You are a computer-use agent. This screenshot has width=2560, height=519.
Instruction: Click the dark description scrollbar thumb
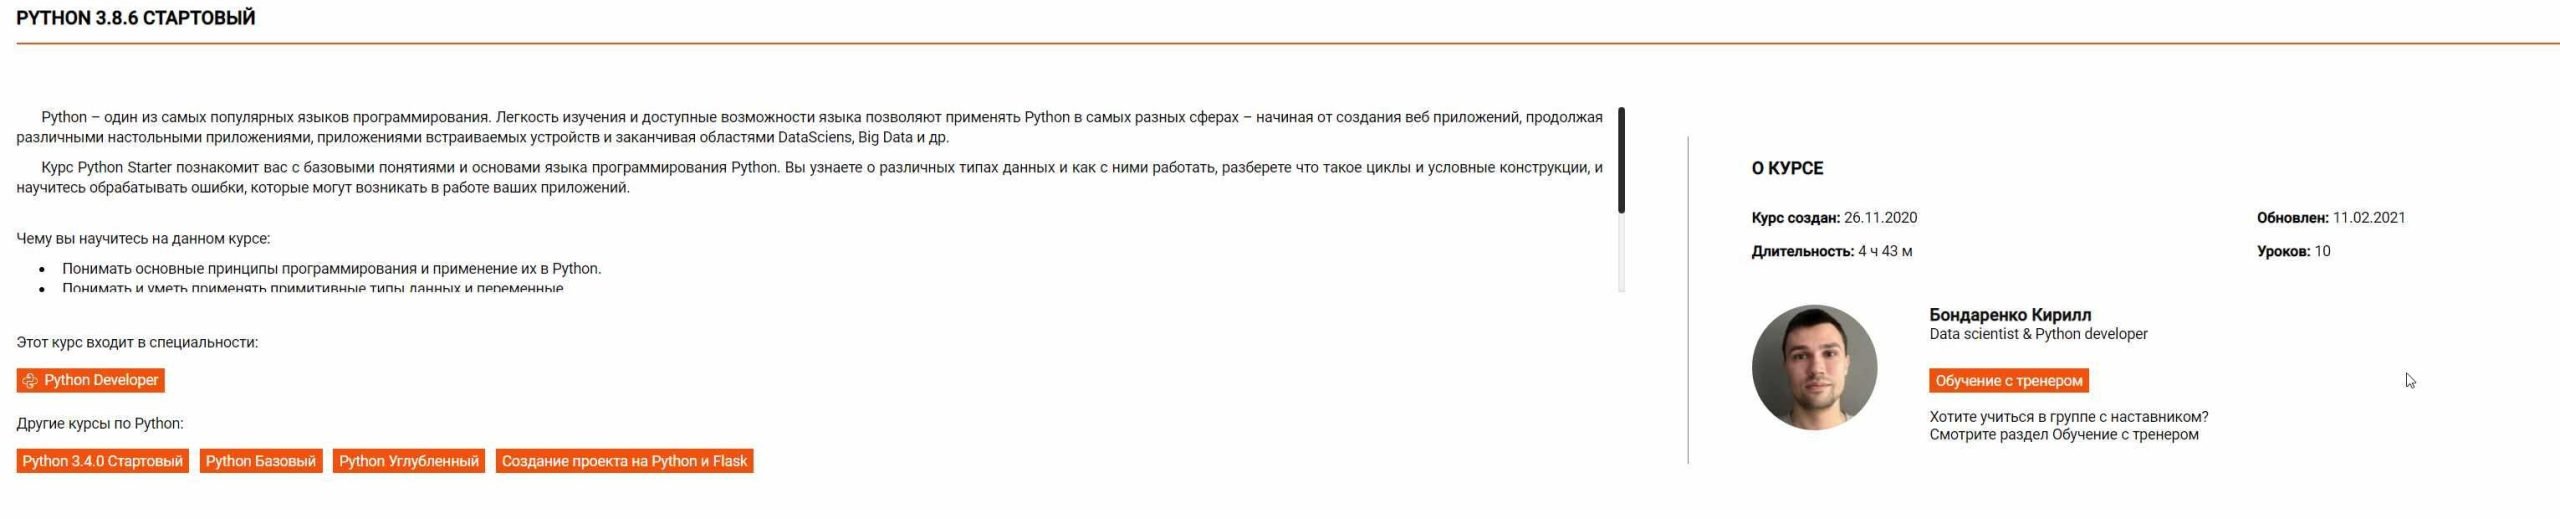tap(1621, 160)
